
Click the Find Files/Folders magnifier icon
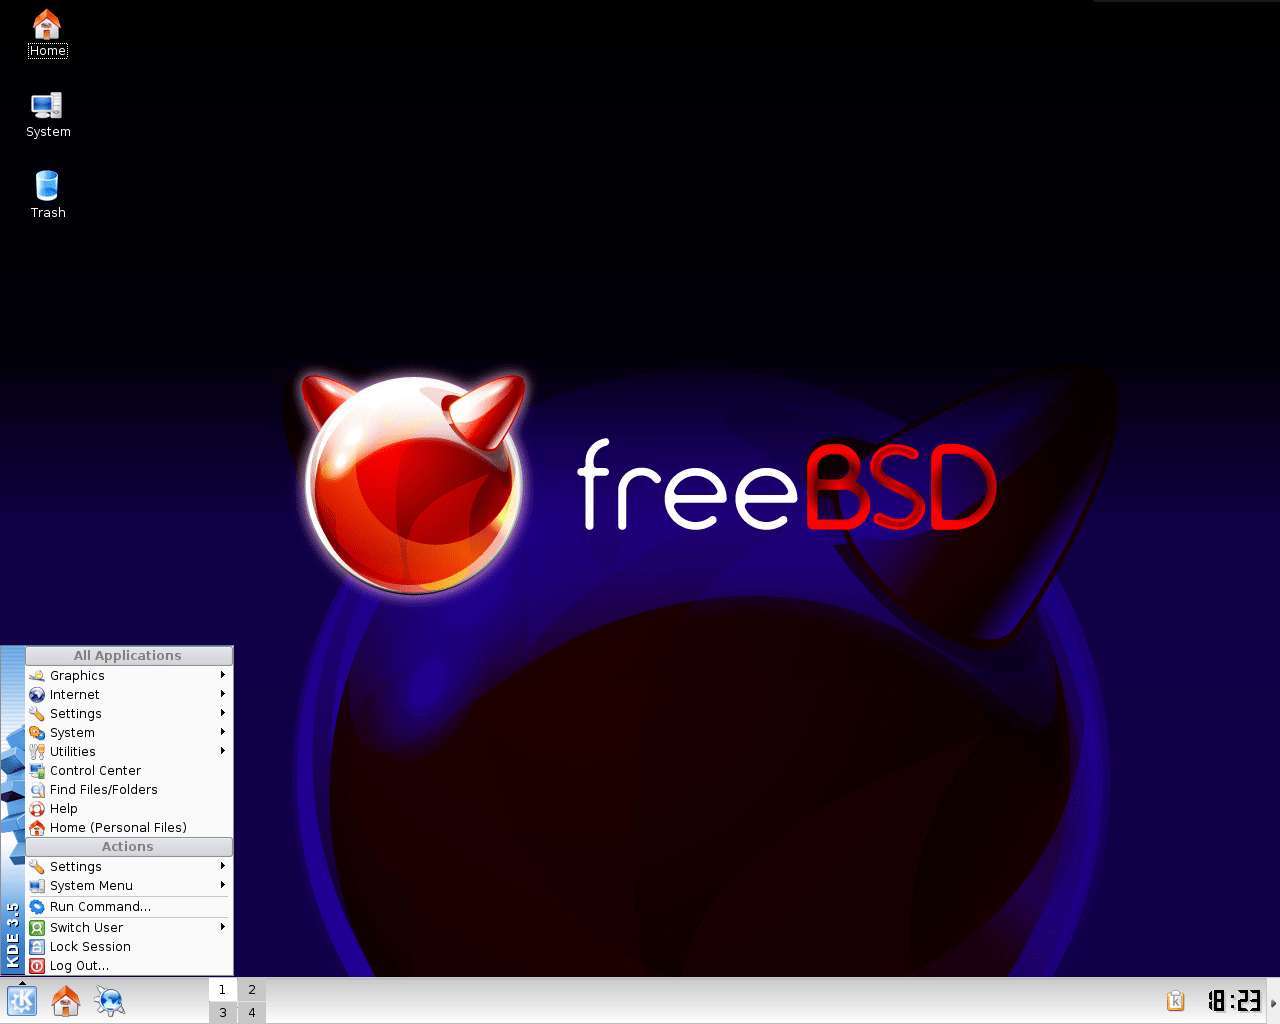37,790
